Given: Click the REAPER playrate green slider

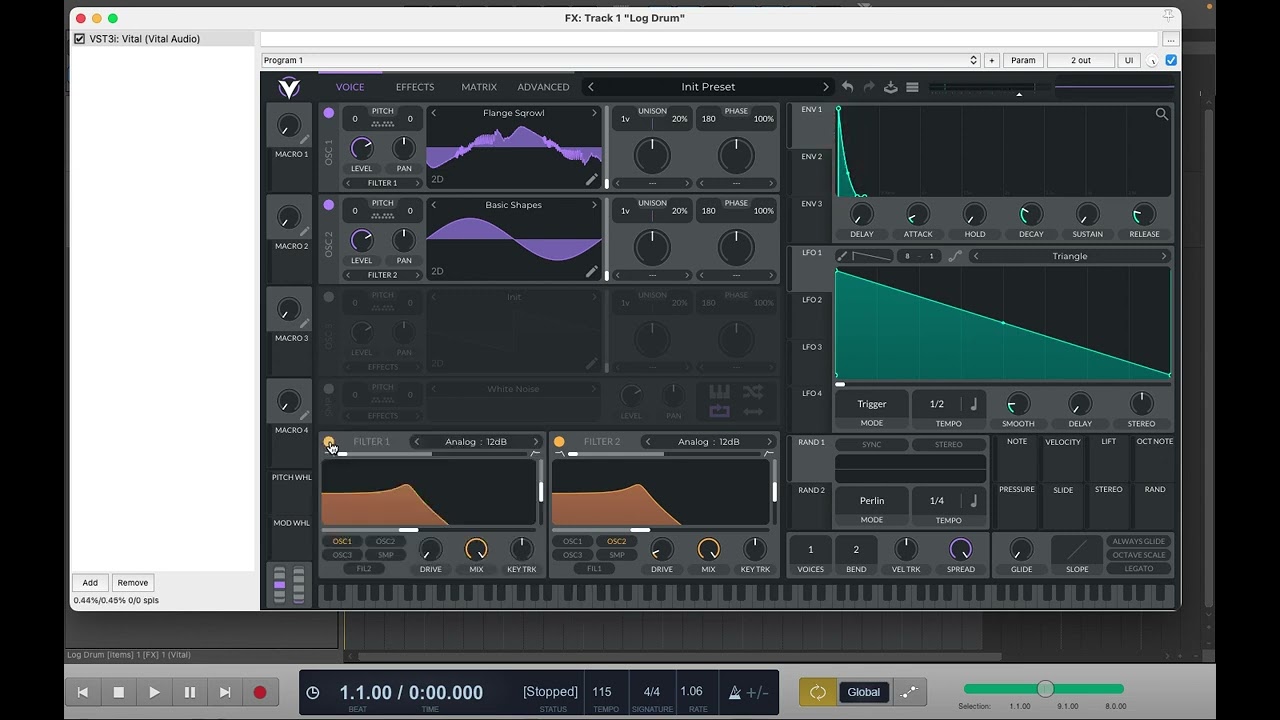Looking at the screenshot, I should click(x=1044, y=689).
